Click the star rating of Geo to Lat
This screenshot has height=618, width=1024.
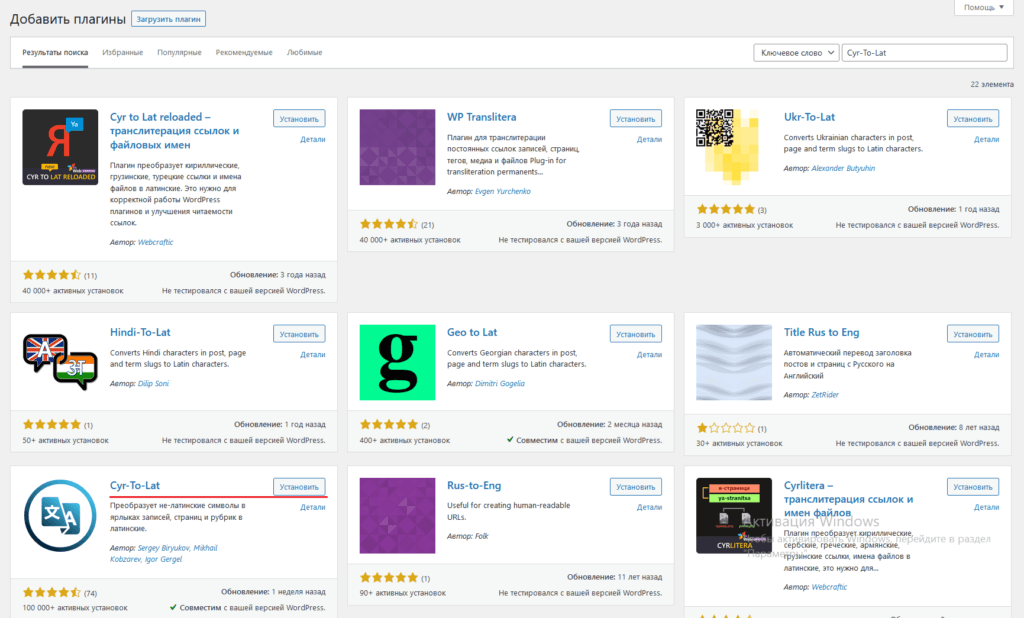(x=389, y=425)
